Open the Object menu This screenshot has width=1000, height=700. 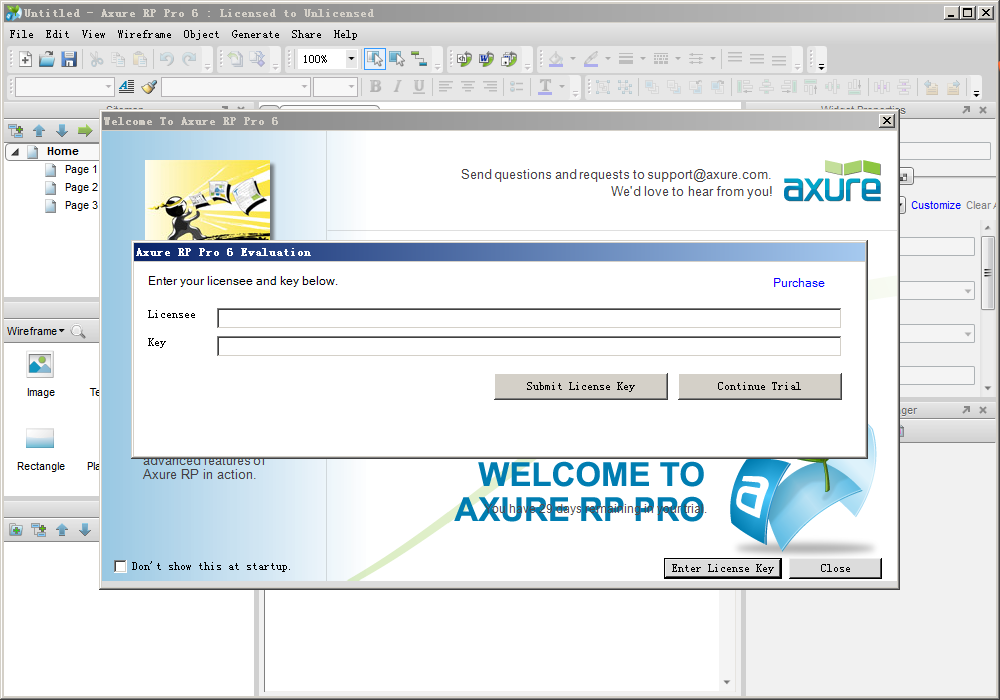pos(202,34)
